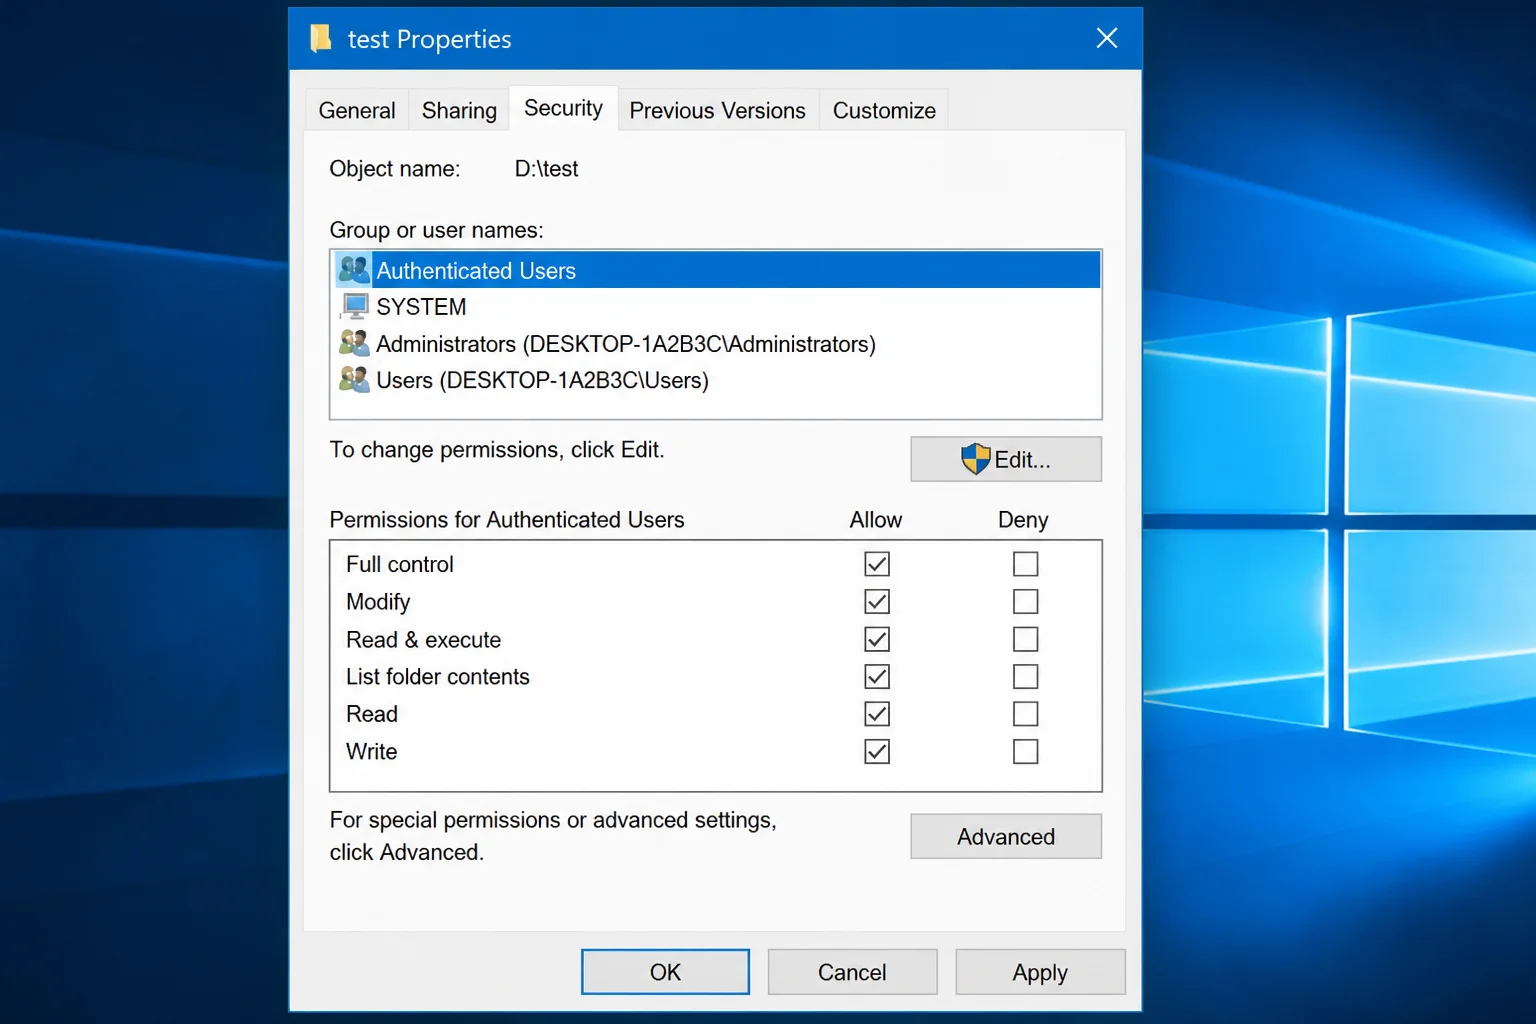
Task: Toggle the Allow checkbox for Read
Action: click(877, 714)
